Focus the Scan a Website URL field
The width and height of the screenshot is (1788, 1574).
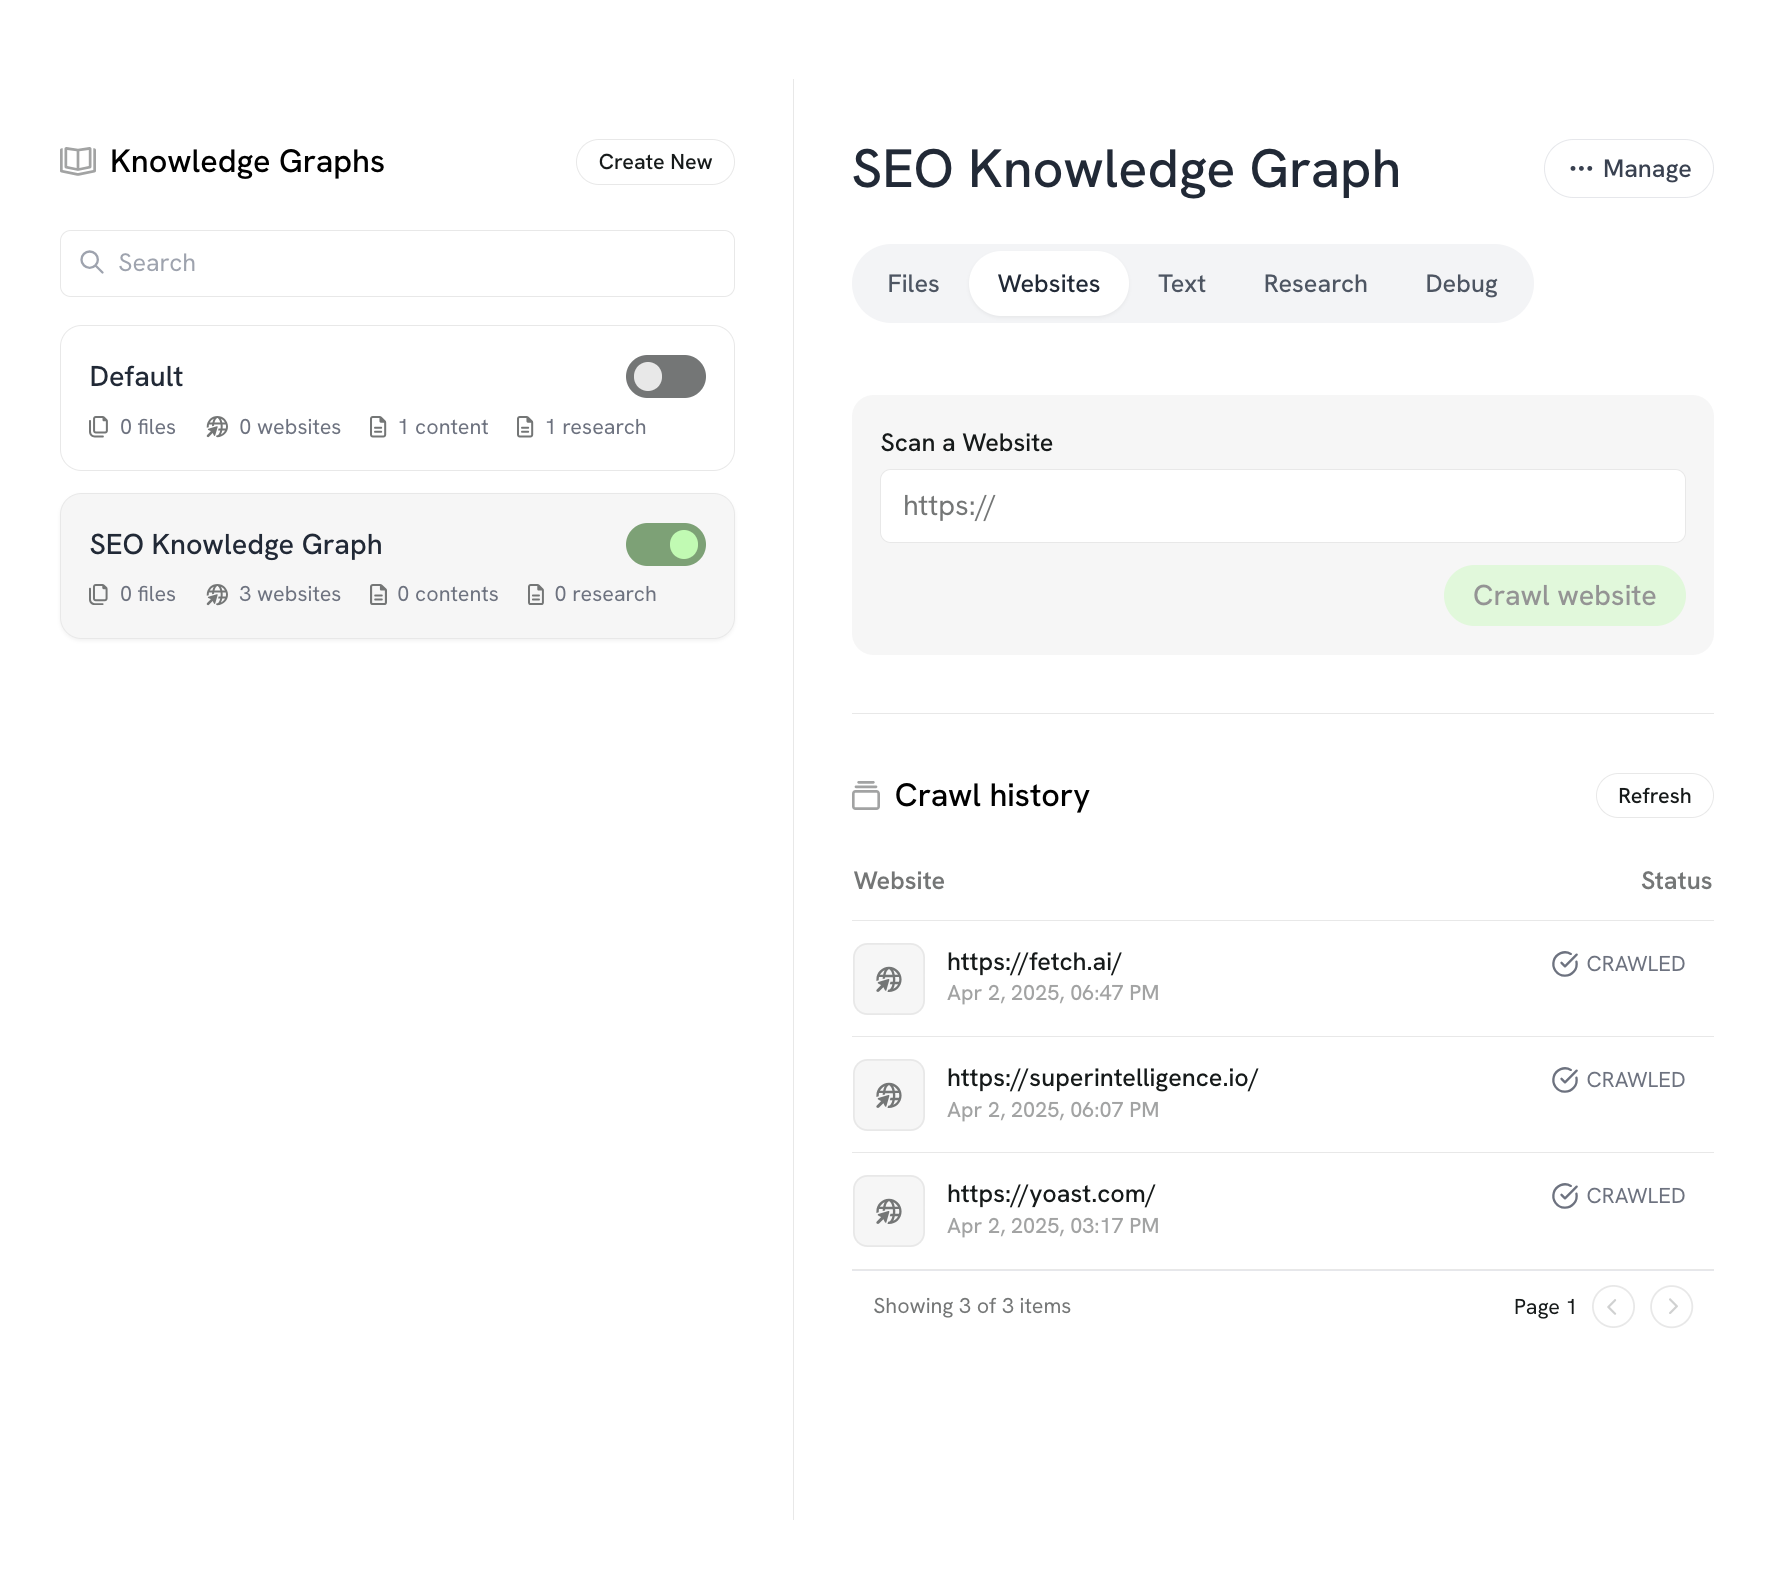click(x=1283, y=506)
